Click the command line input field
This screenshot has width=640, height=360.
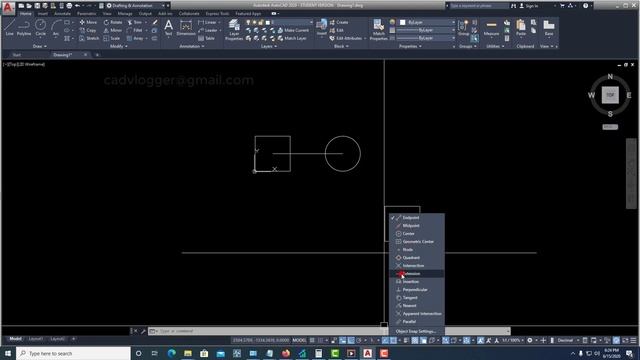pos(329,331)
